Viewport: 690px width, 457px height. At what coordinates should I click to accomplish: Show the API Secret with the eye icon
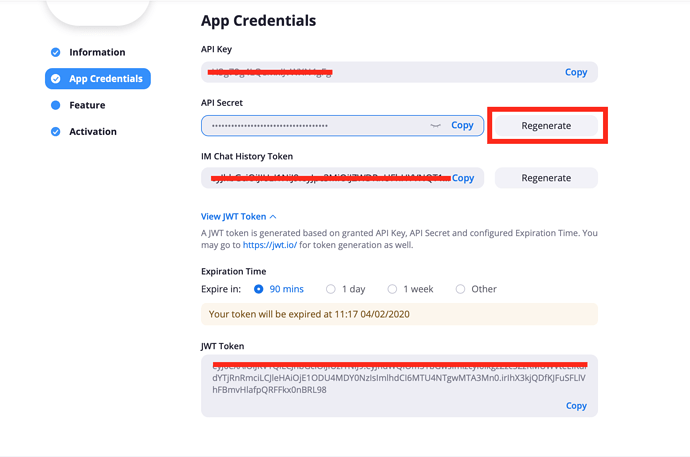pyautogui.click(x=435, y=126)
